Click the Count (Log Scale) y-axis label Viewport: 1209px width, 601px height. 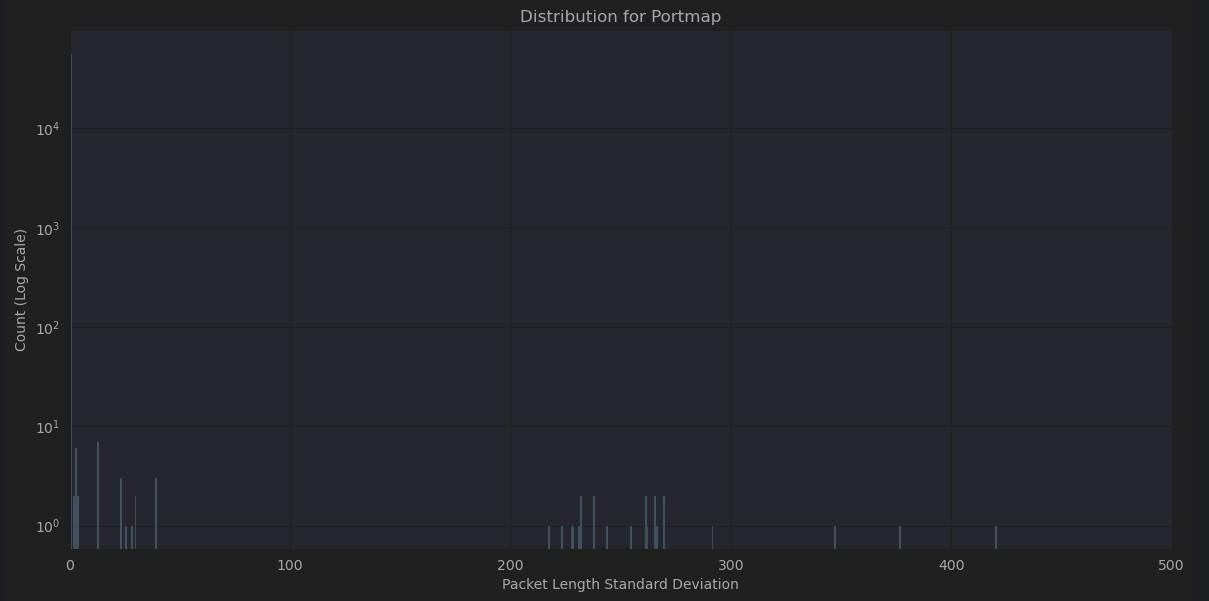(21, 290)
